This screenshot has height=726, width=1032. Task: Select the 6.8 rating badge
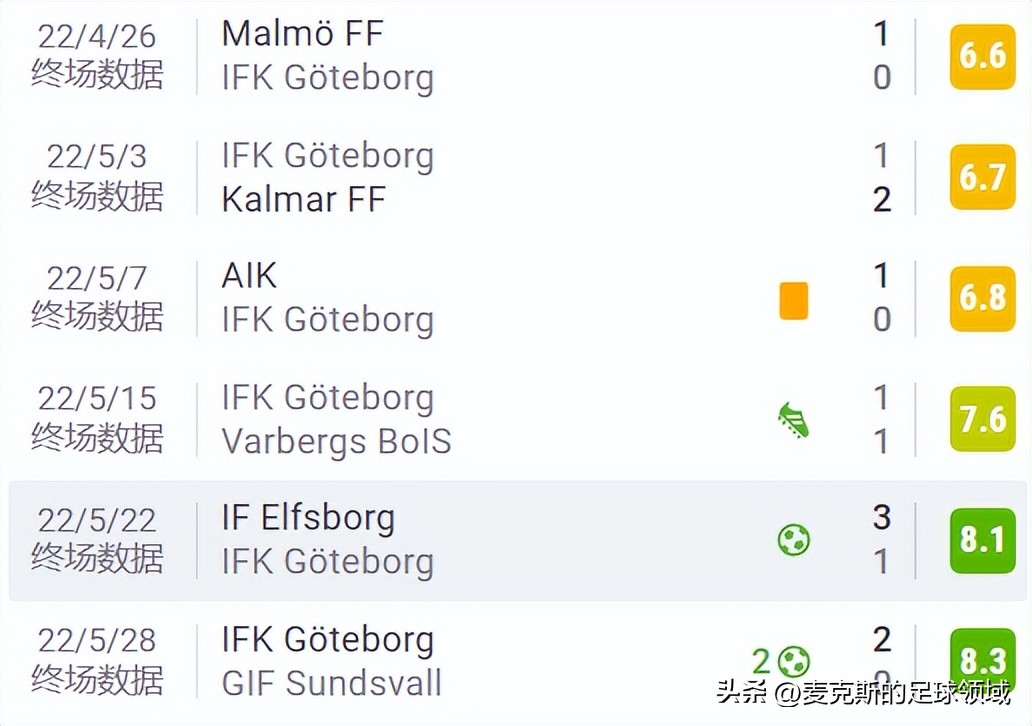point(982,298)
